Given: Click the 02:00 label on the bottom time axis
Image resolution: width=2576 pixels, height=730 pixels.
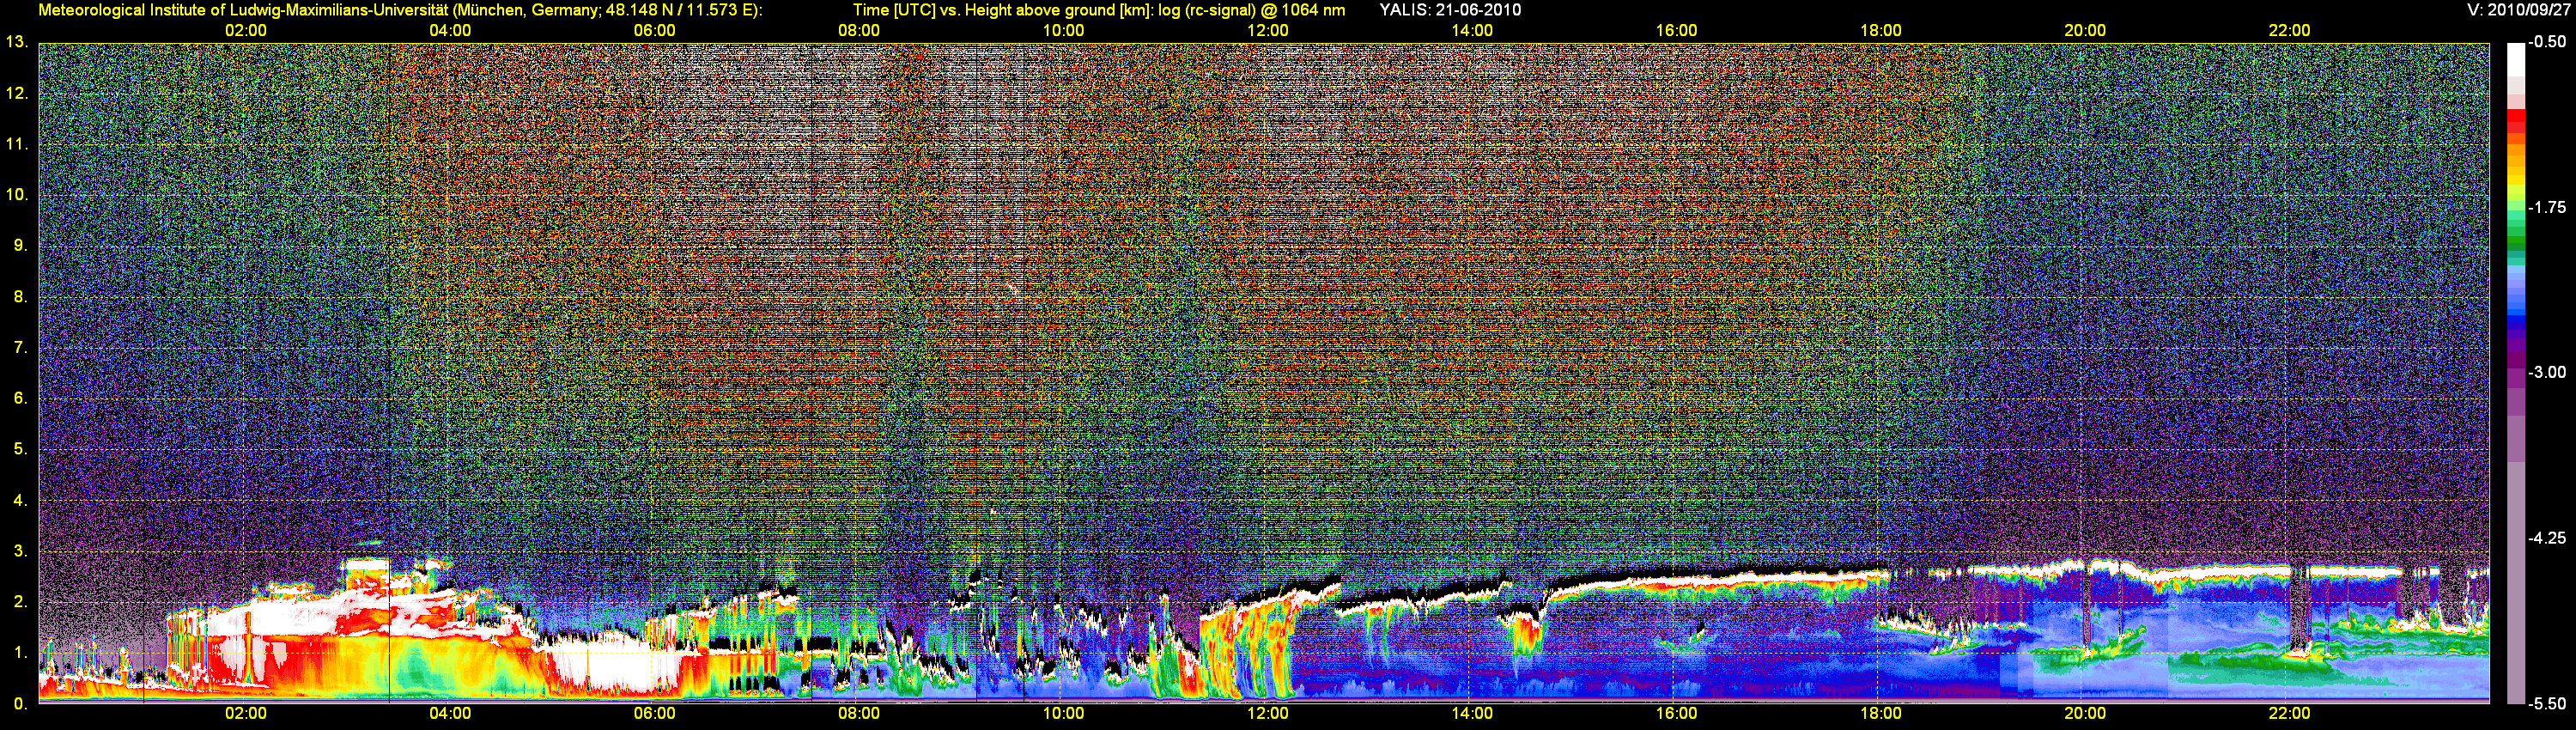Looking at the screenshot, I should click(x=246, y=714).
